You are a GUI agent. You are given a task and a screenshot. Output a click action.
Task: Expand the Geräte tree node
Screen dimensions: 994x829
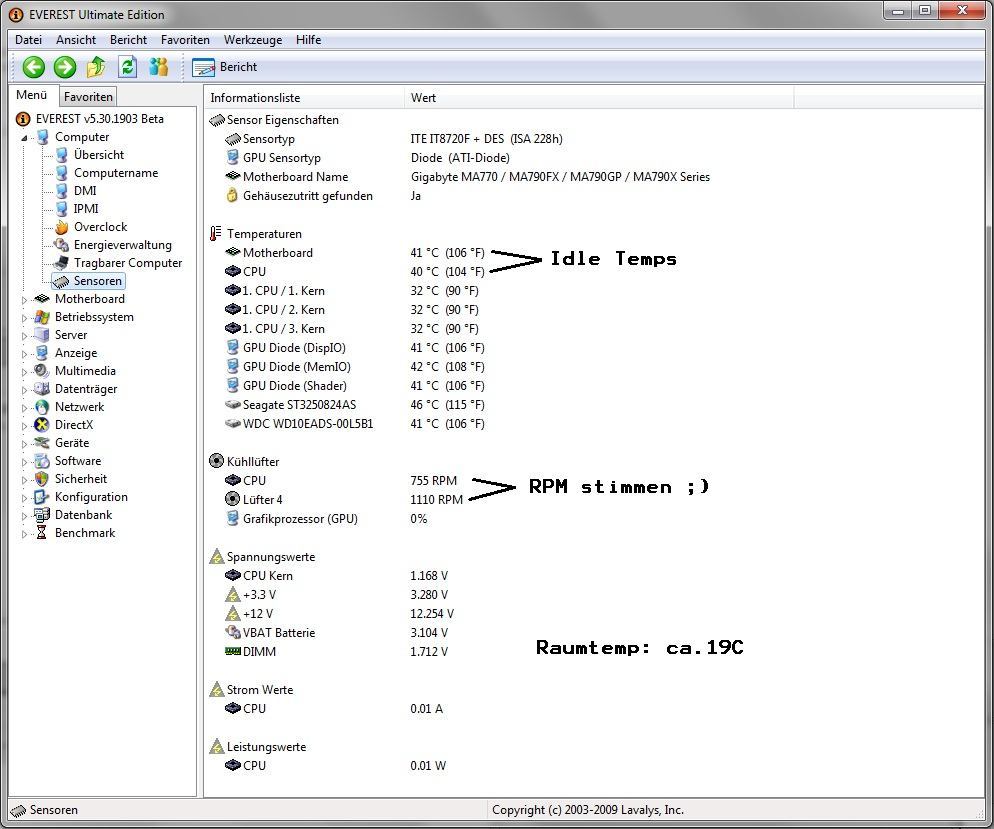[x=24, y=444]
